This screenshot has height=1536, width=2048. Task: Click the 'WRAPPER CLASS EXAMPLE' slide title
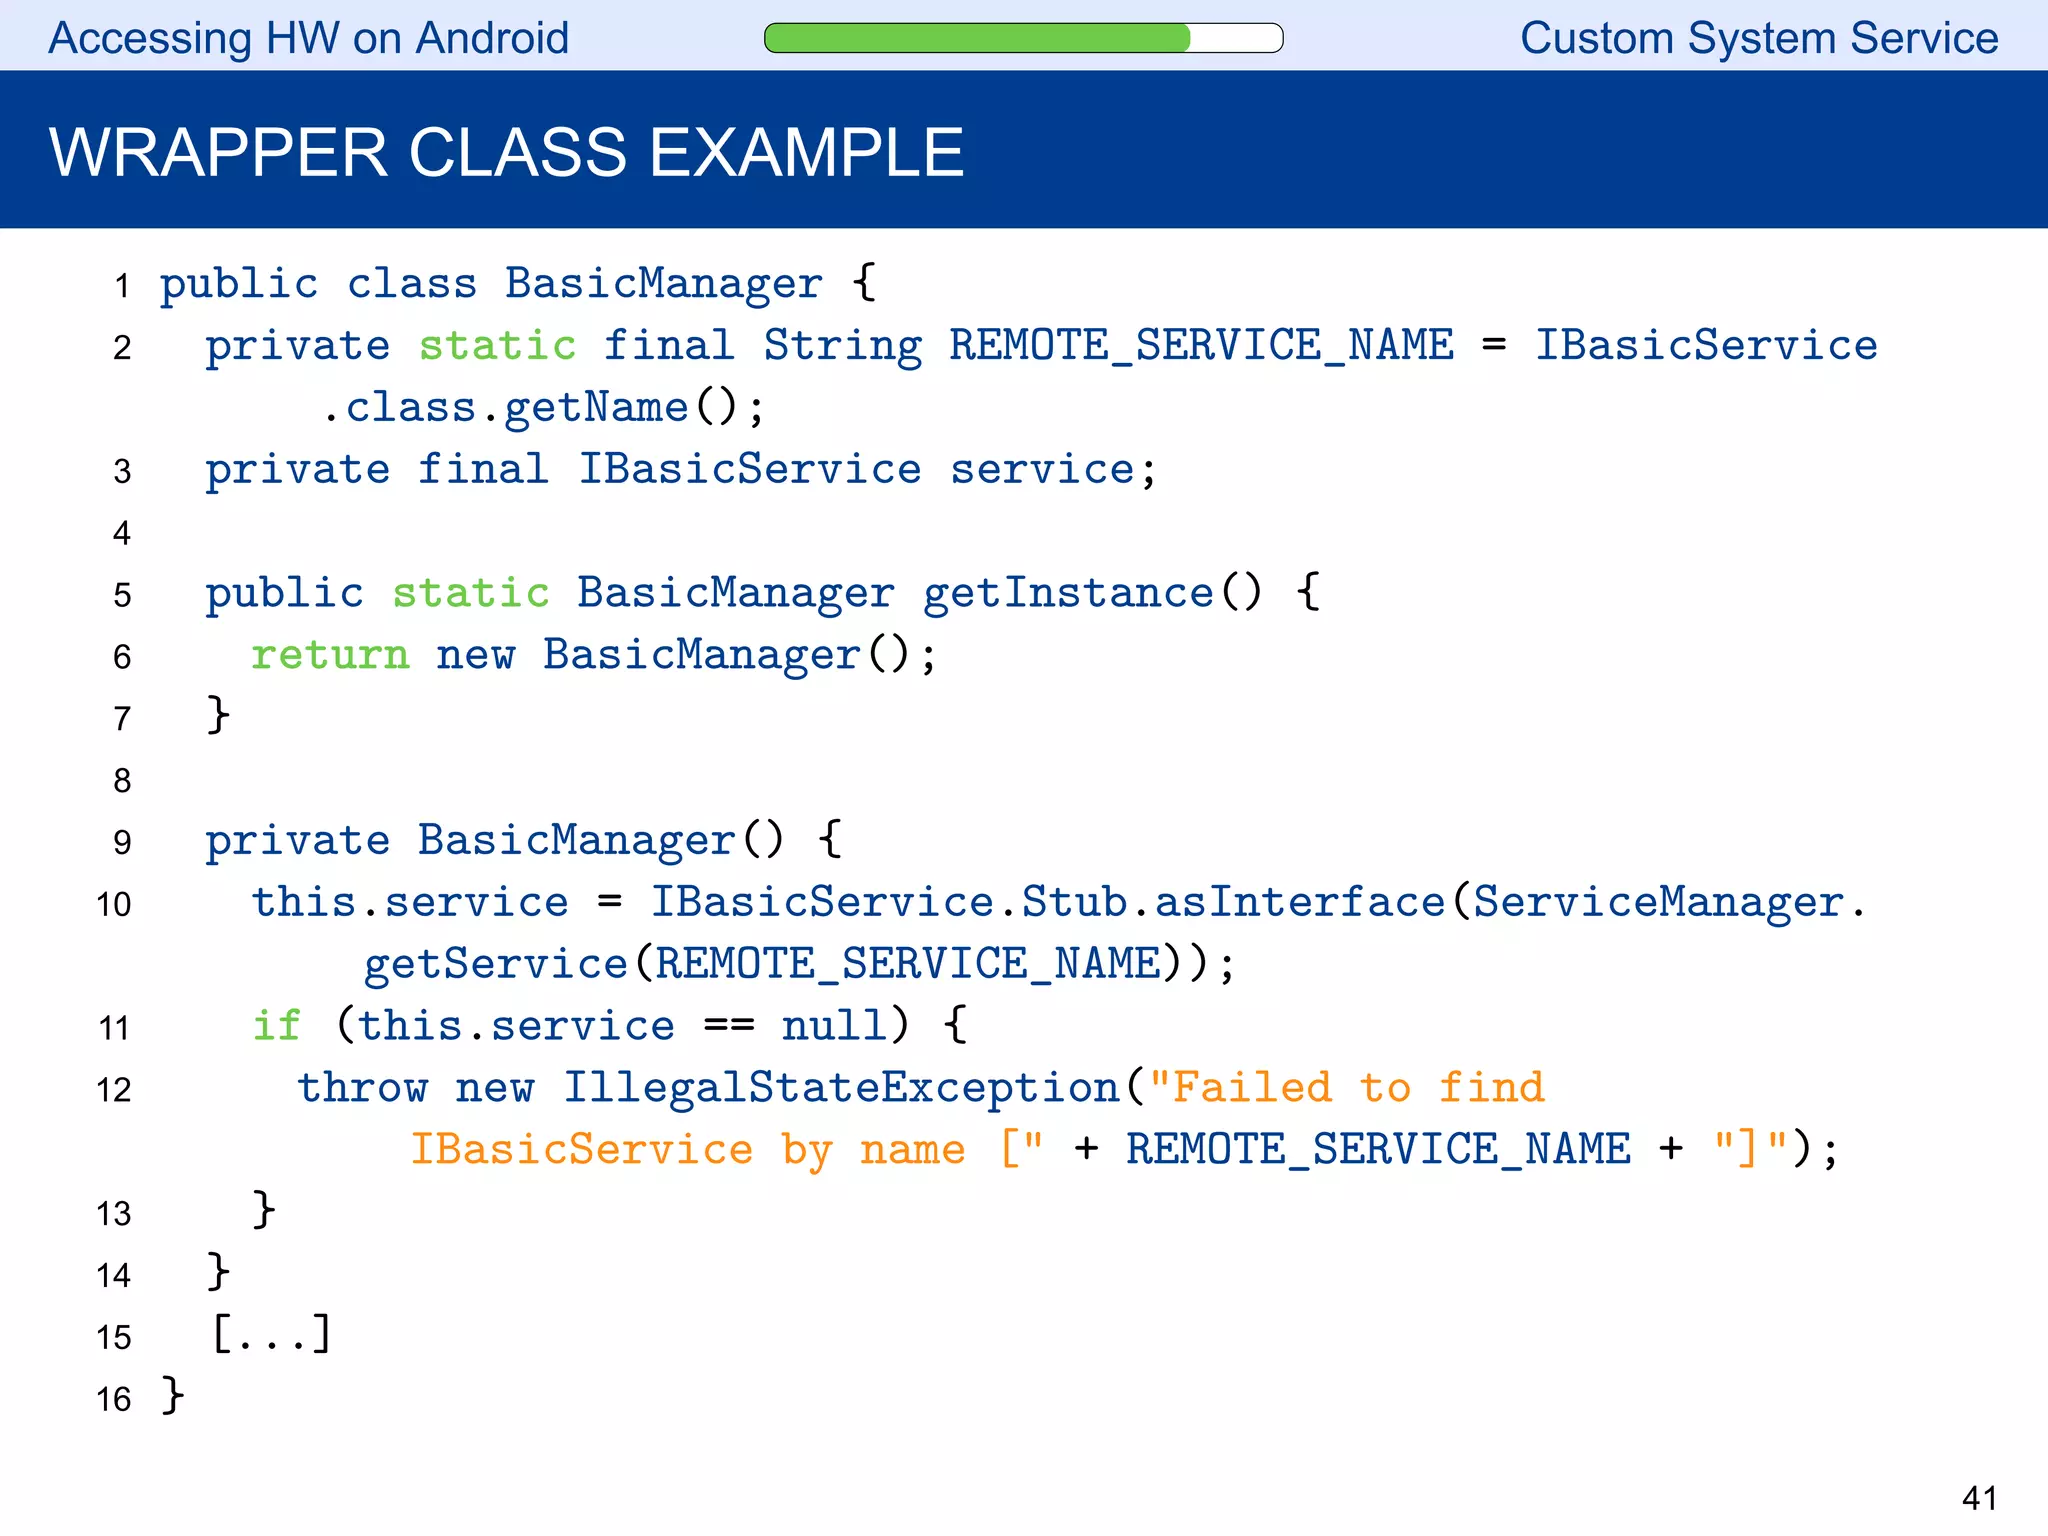[x=506, y=153]
